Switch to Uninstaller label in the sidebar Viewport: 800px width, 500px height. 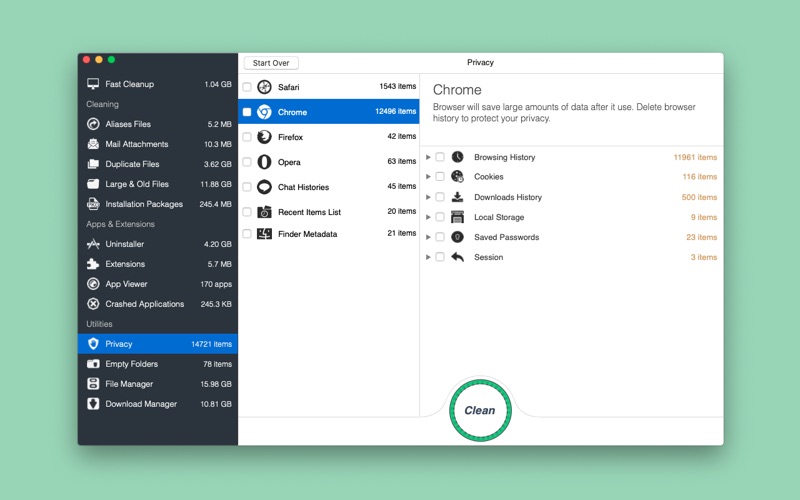[x=124, y=244]
